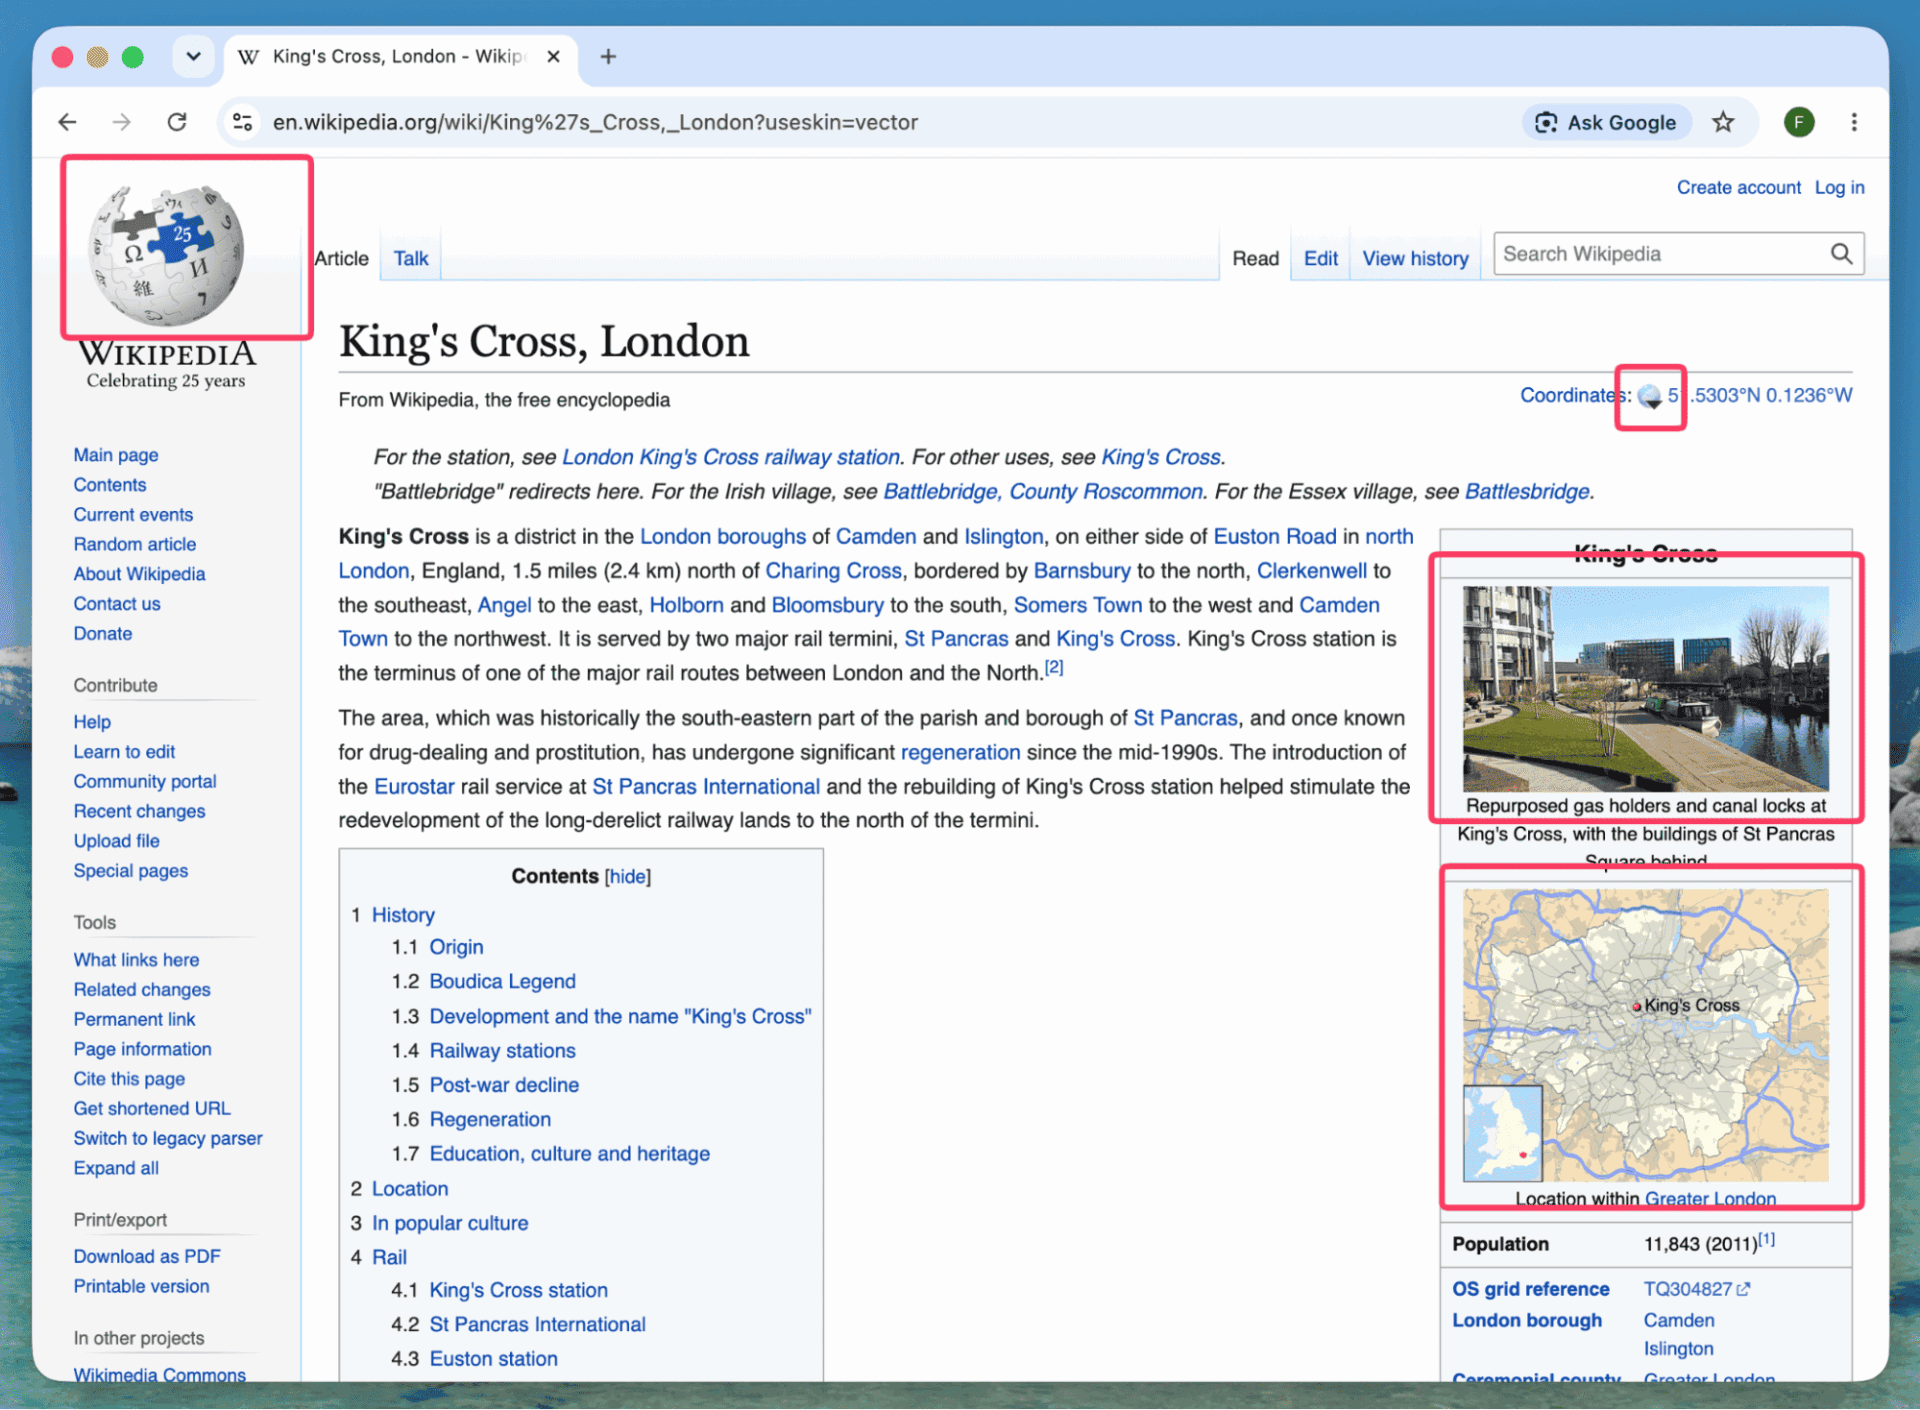This screenshot has width=1920, height=1410.
Task: Open site information icon in address bar
Action: tap(242, 122)
